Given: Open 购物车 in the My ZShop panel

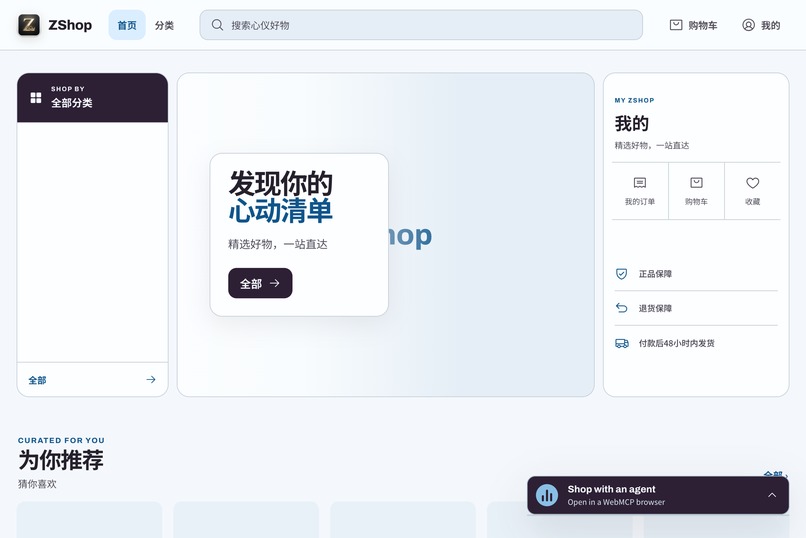Looking at the screenshot, I should (697, 191).
